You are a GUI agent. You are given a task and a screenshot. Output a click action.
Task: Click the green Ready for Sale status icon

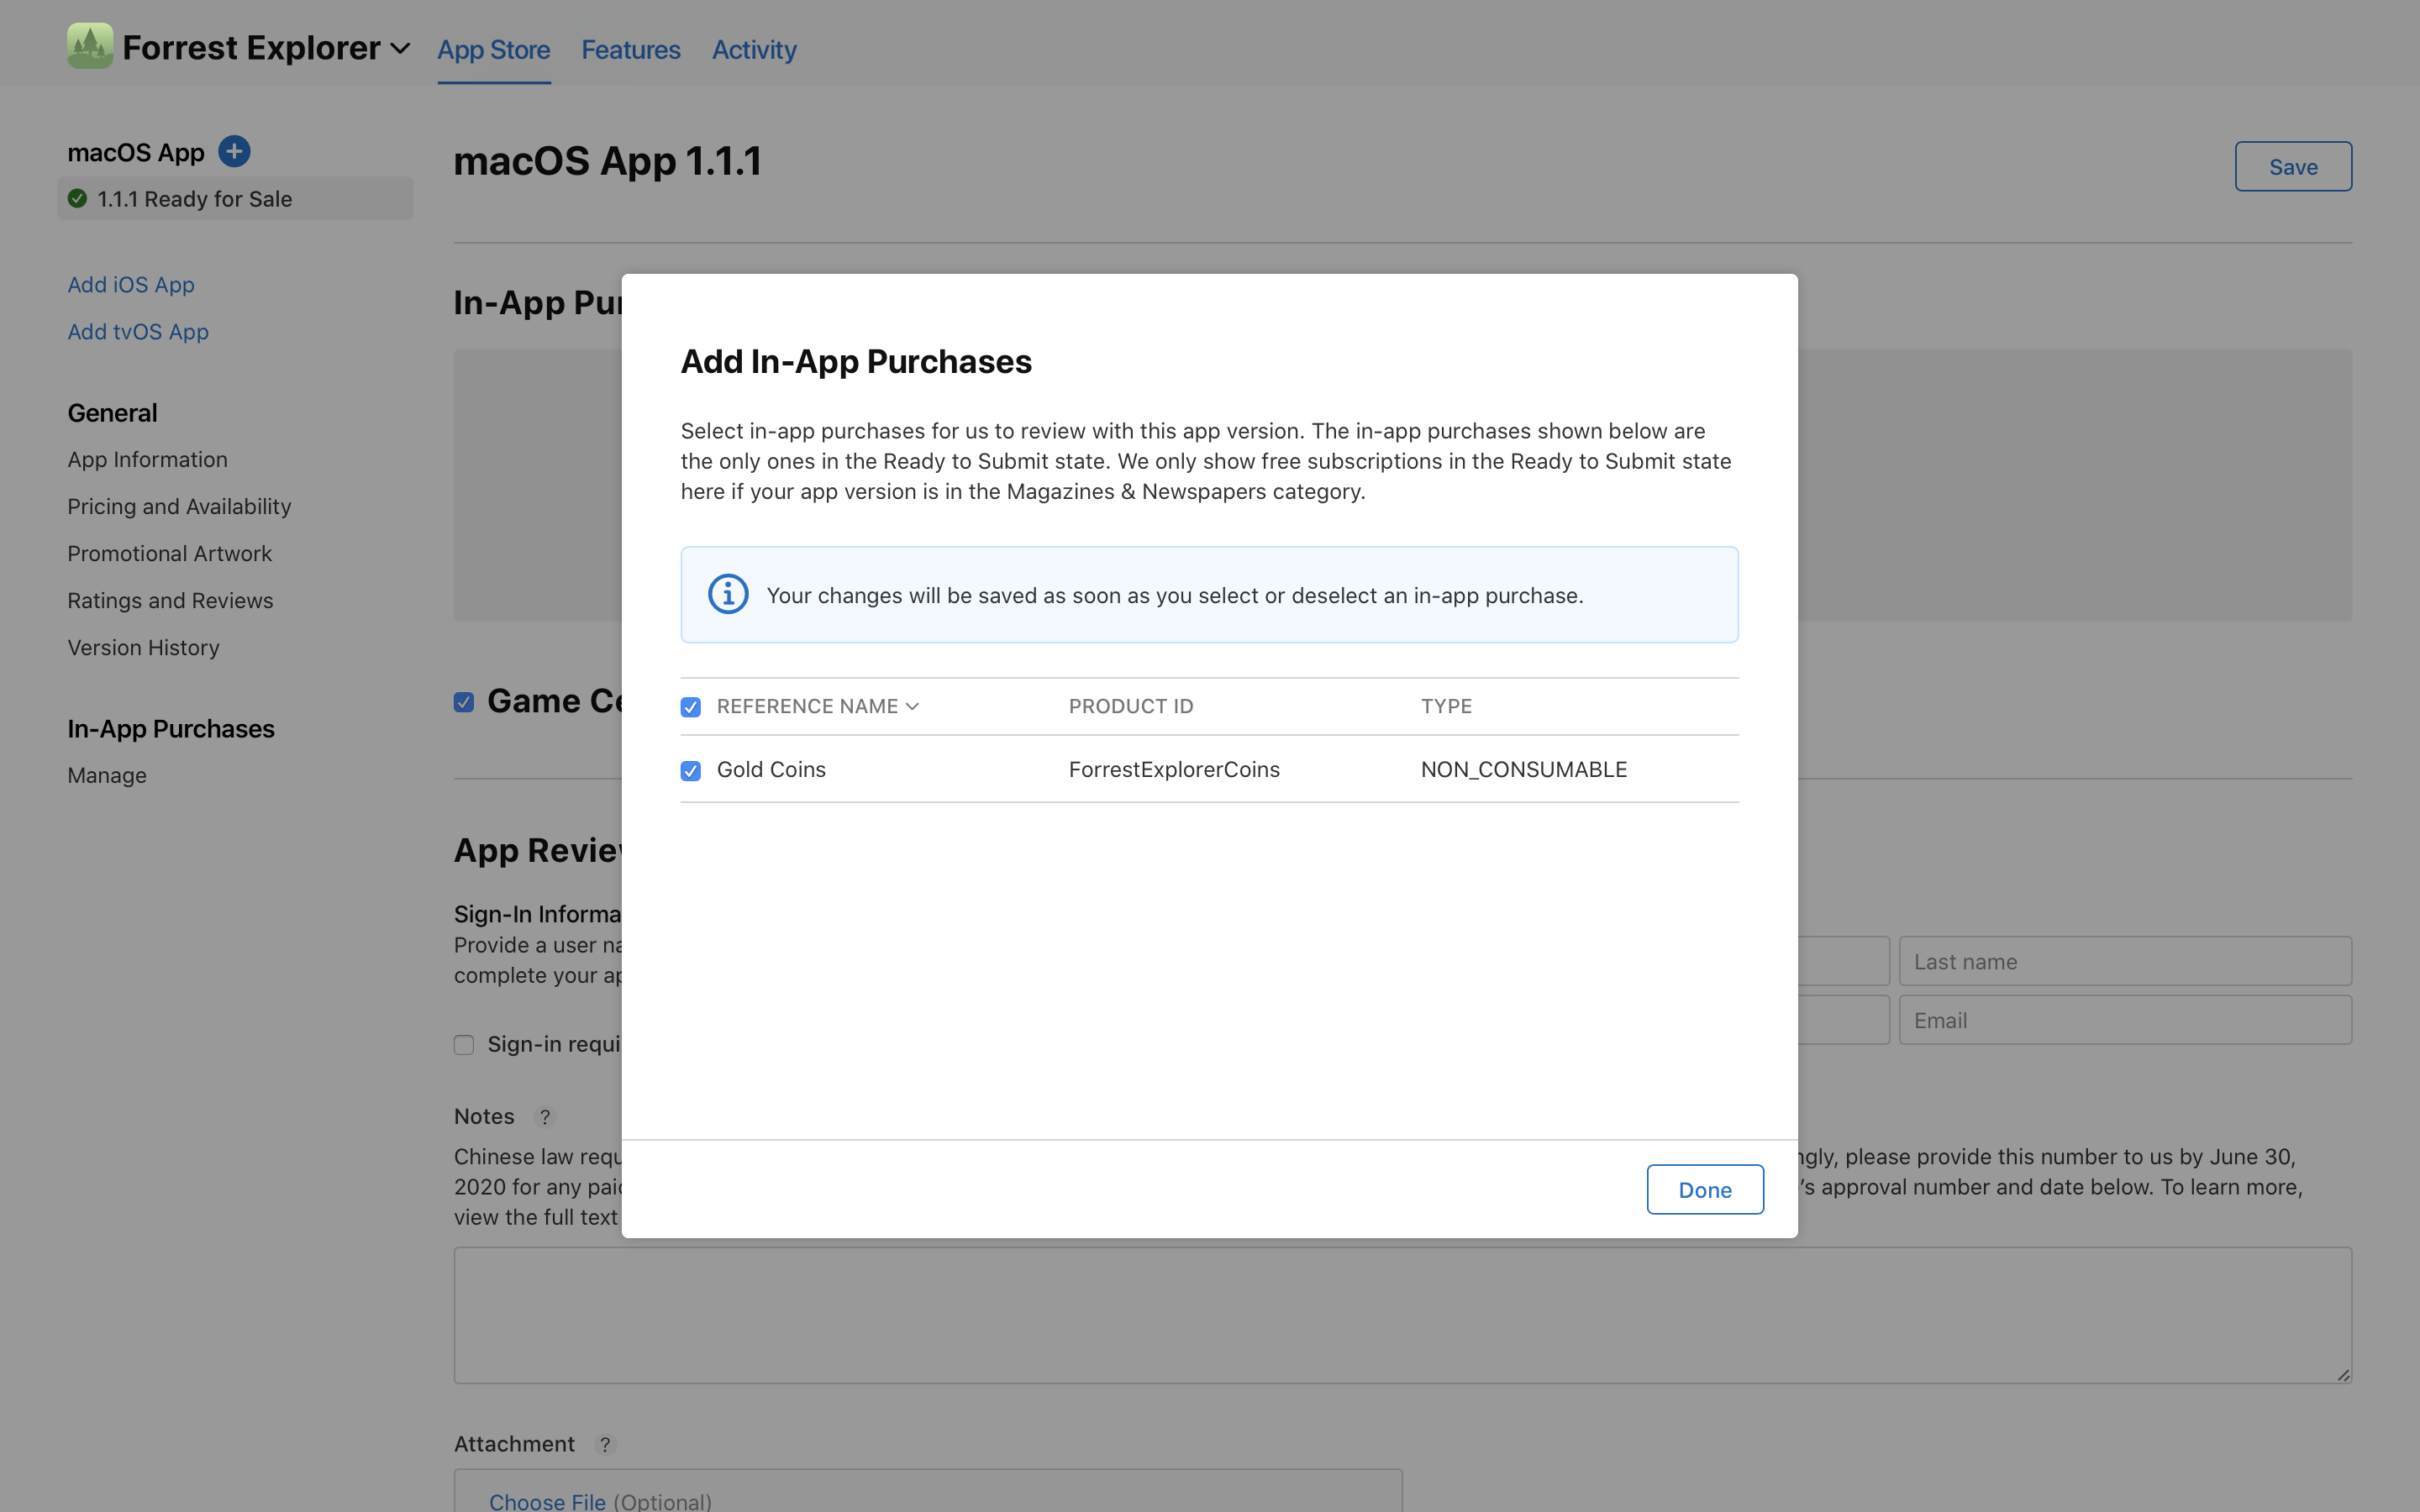[78, 199]
